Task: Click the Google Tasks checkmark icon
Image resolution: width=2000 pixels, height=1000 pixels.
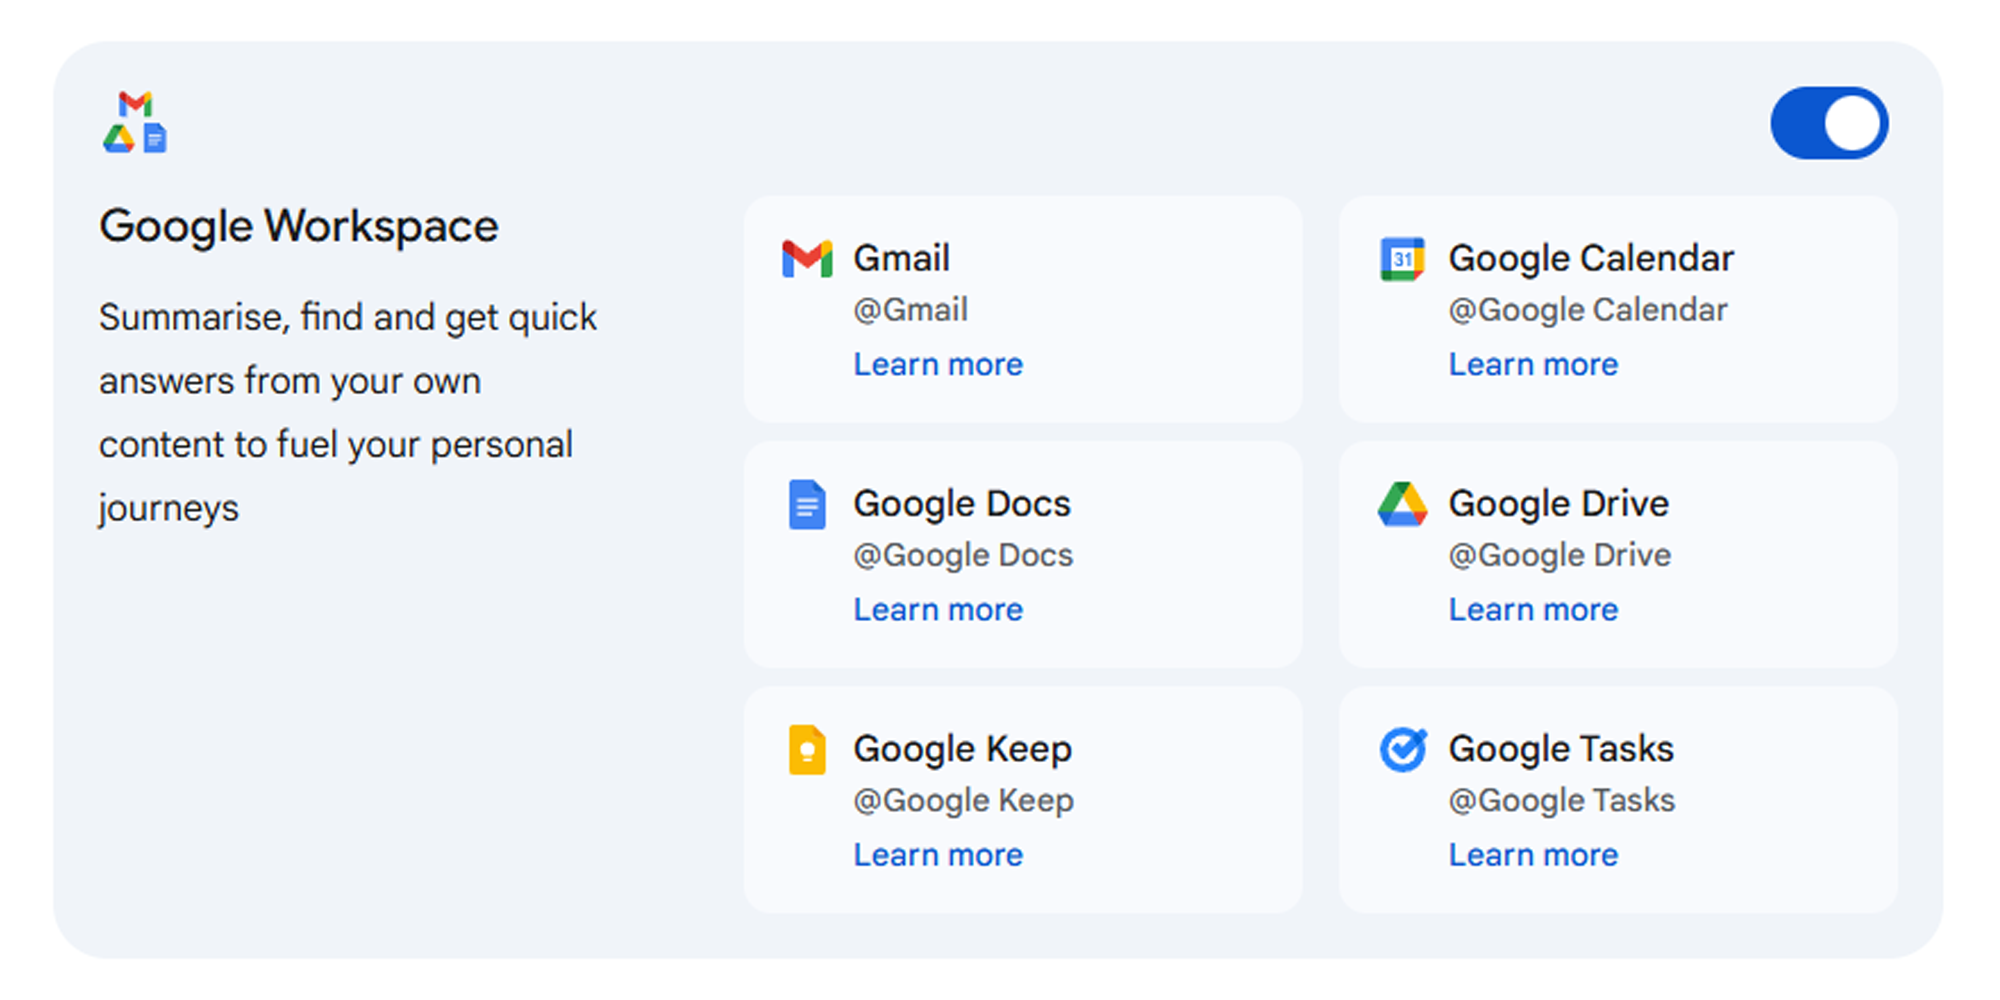Action: click(x=1402, y=749)
